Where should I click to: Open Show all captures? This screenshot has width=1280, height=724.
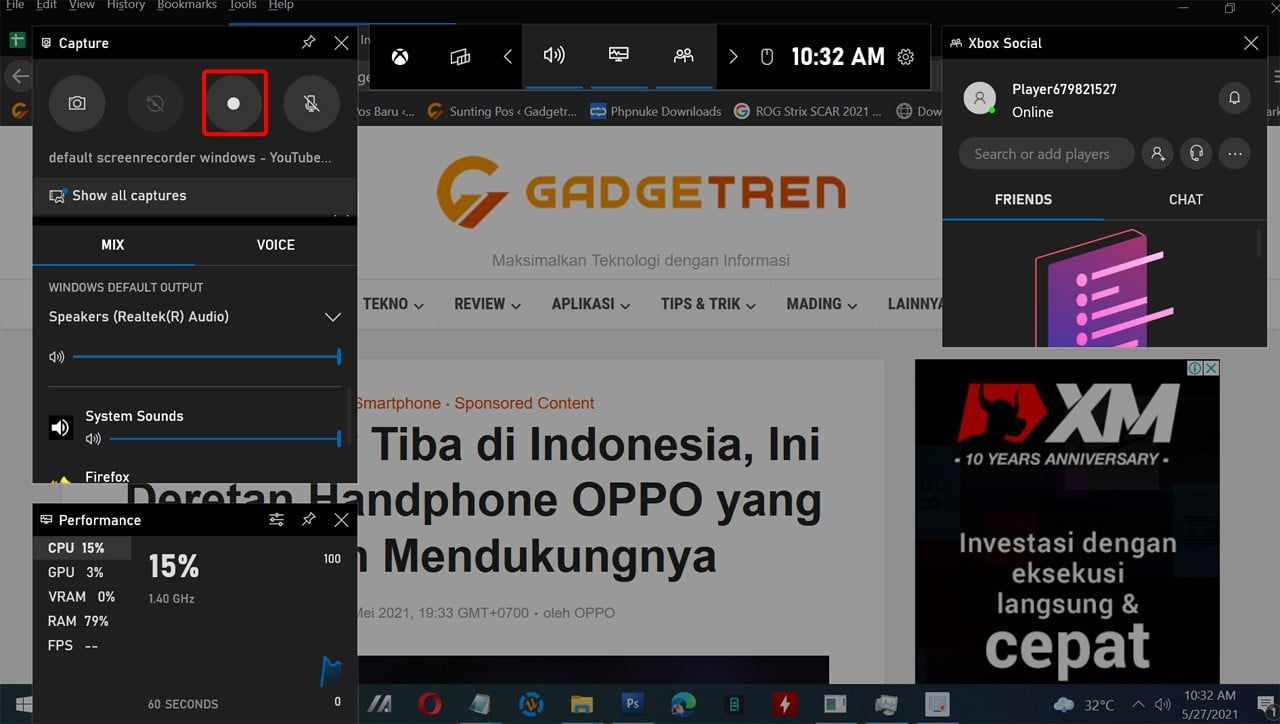(118, 195)
